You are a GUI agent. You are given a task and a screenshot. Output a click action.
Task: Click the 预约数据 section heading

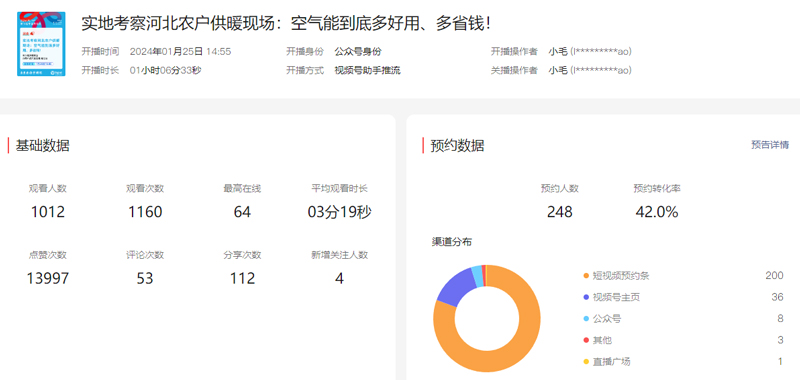pyautogui.click(x=457, y=145)
